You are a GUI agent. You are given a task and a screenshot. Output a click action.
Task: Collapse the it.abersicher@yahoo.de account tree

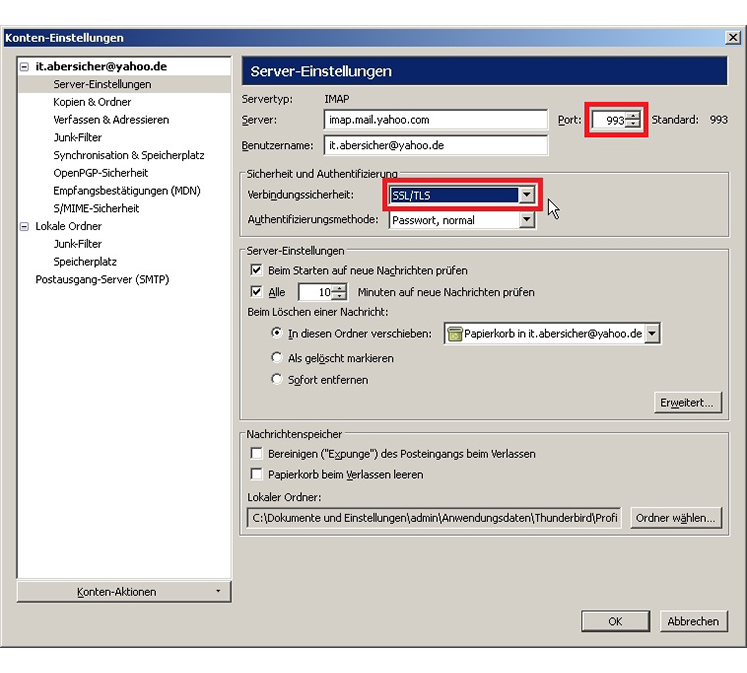pyautogui.click(x=25, y=67)
